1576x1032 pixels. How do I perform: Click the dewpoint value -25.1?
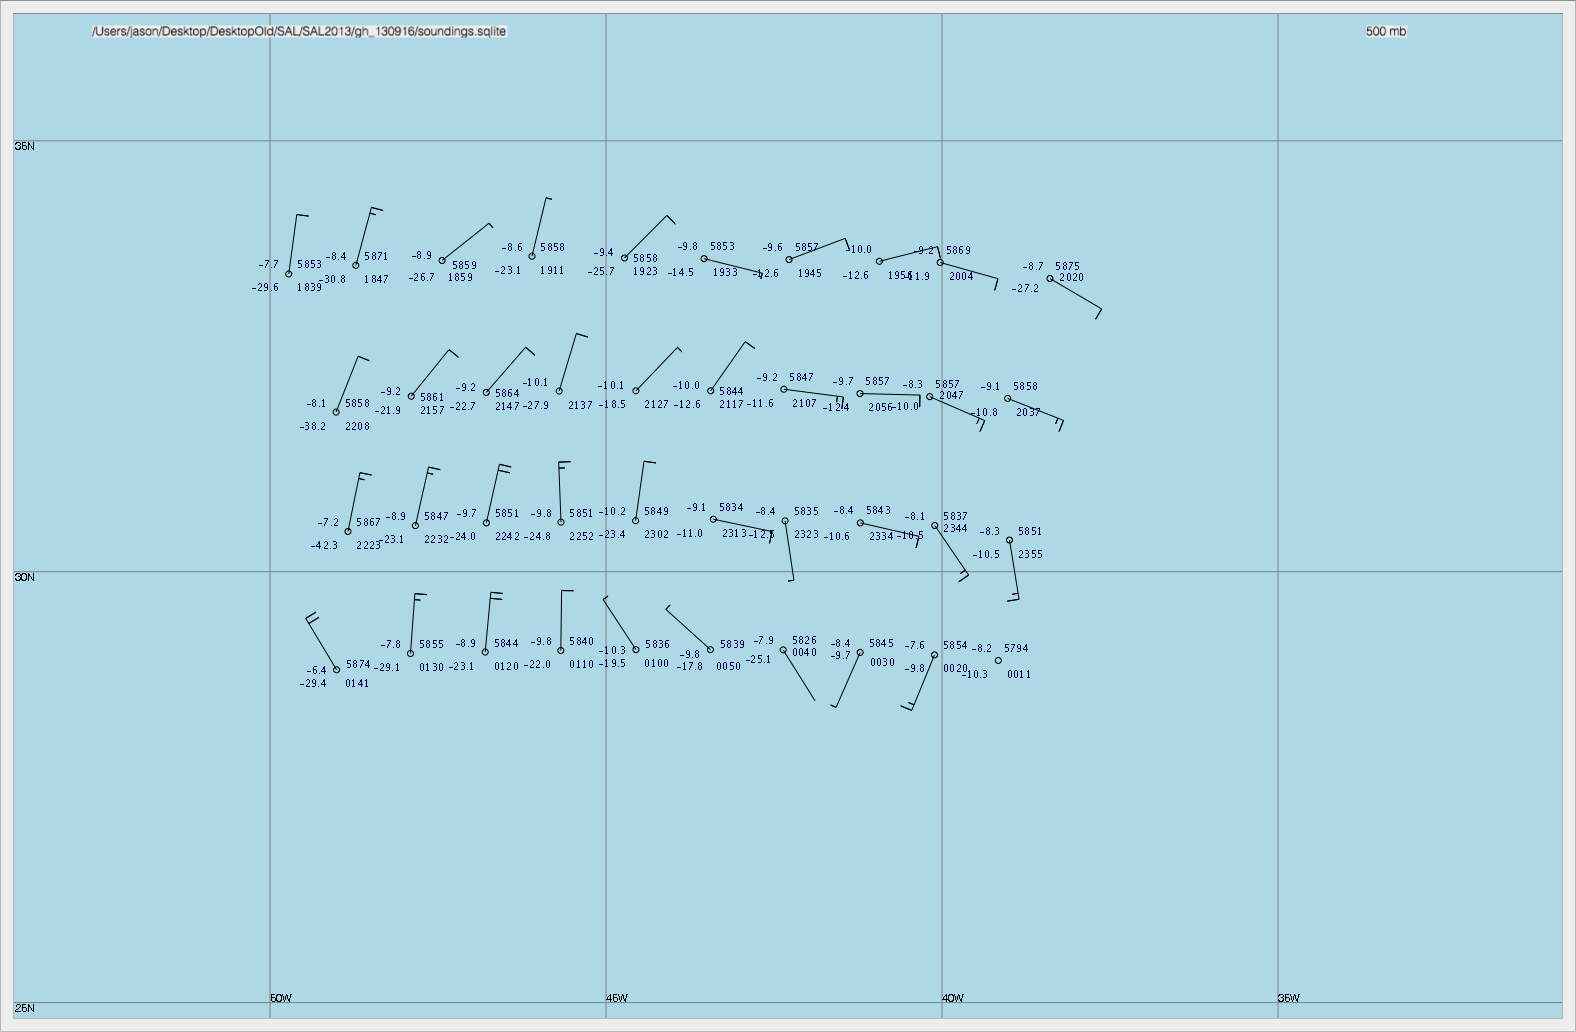[758, 660]
